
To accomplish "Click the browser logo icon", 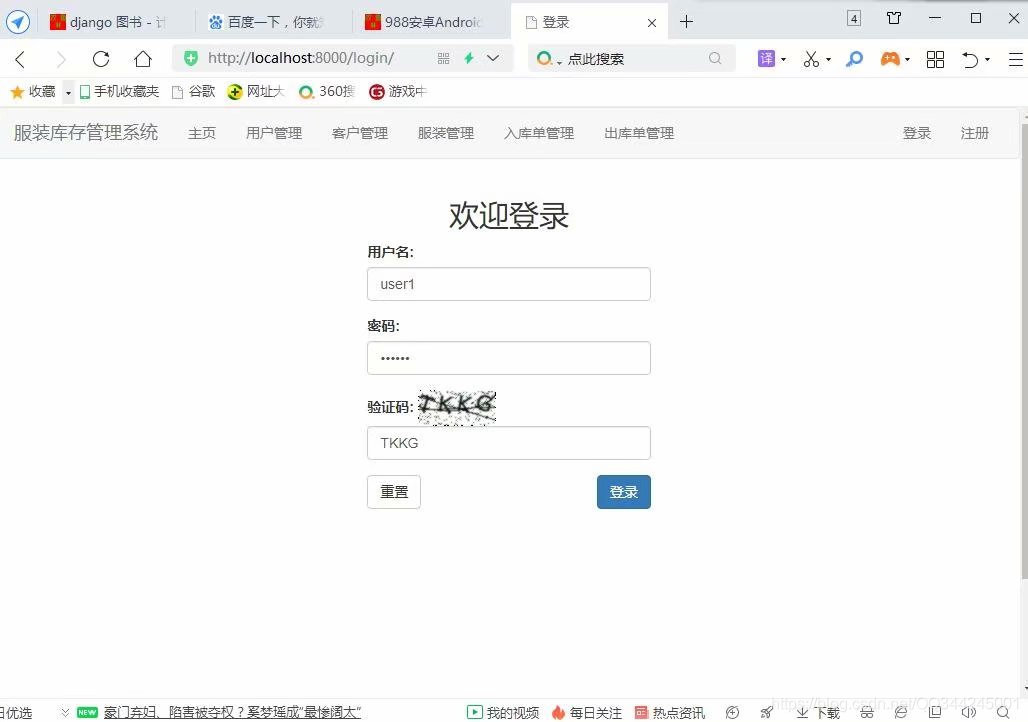I will (x=18, y=22).
